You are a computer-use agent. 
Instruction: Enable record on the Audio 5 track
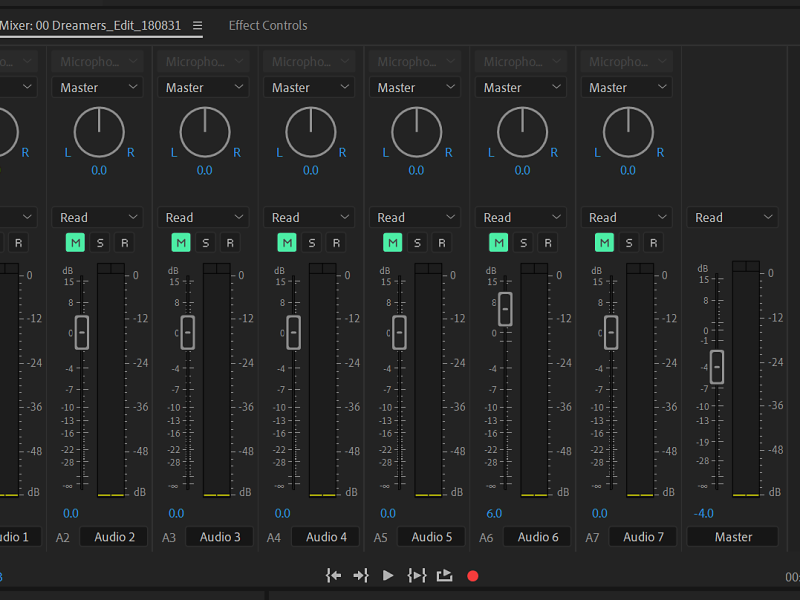[x=442, y=242]
